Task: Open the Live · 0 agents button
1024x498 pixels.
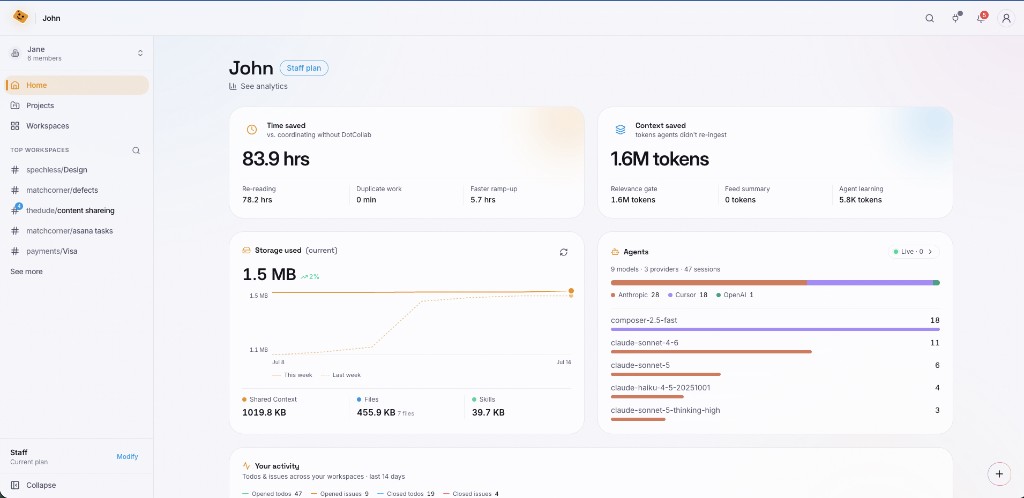Action: pos(914,251)
